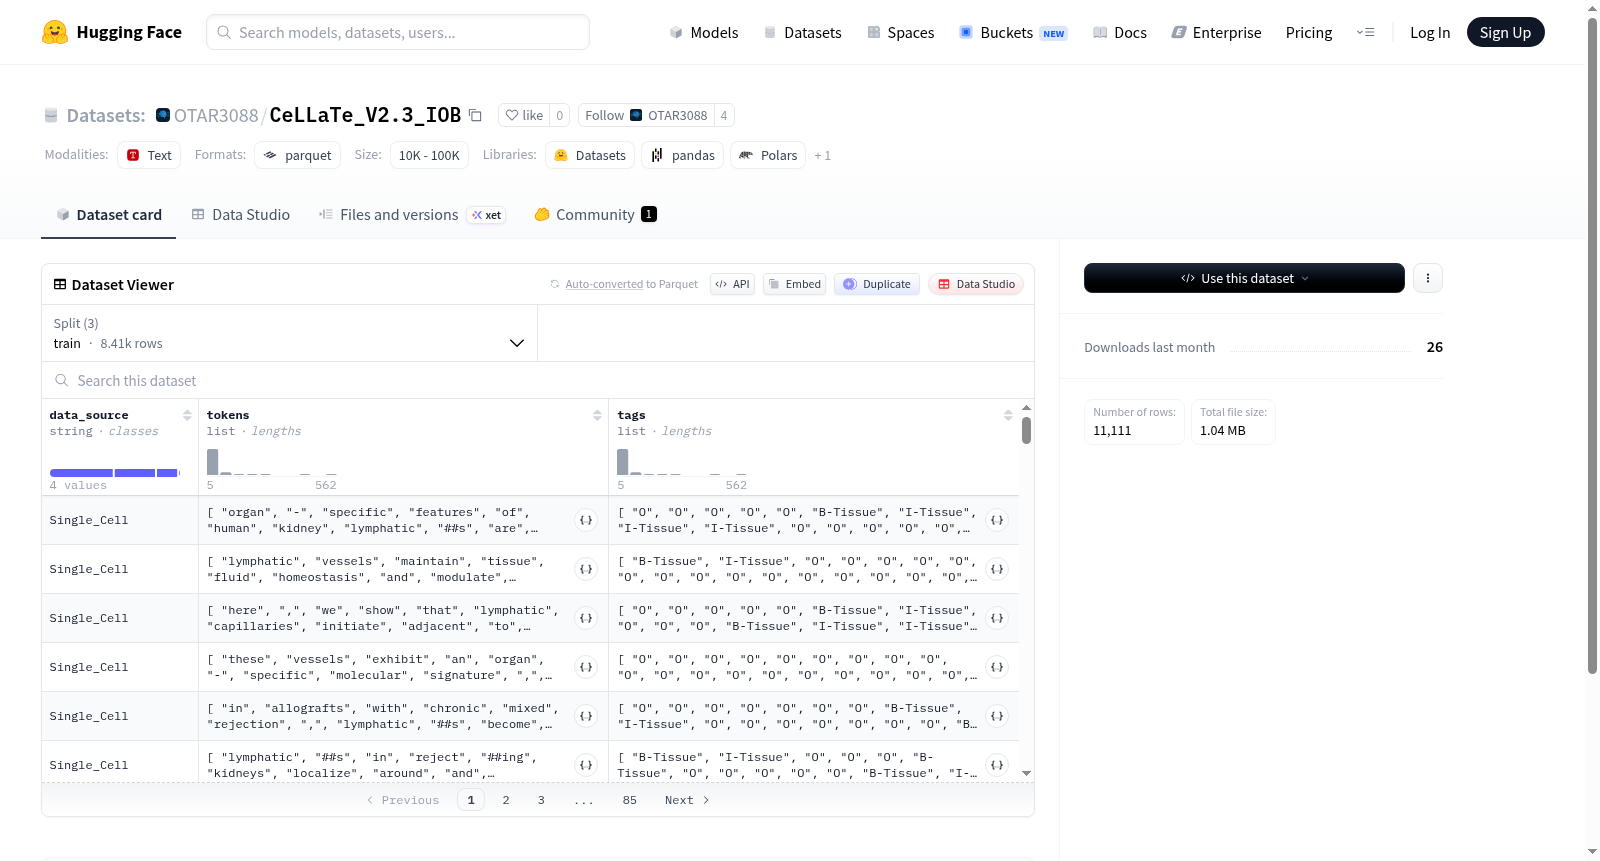The height and width of the screenshot is (861, 1600).
Task: Select the 10K - 100K size tag
Action: [429, 155]
